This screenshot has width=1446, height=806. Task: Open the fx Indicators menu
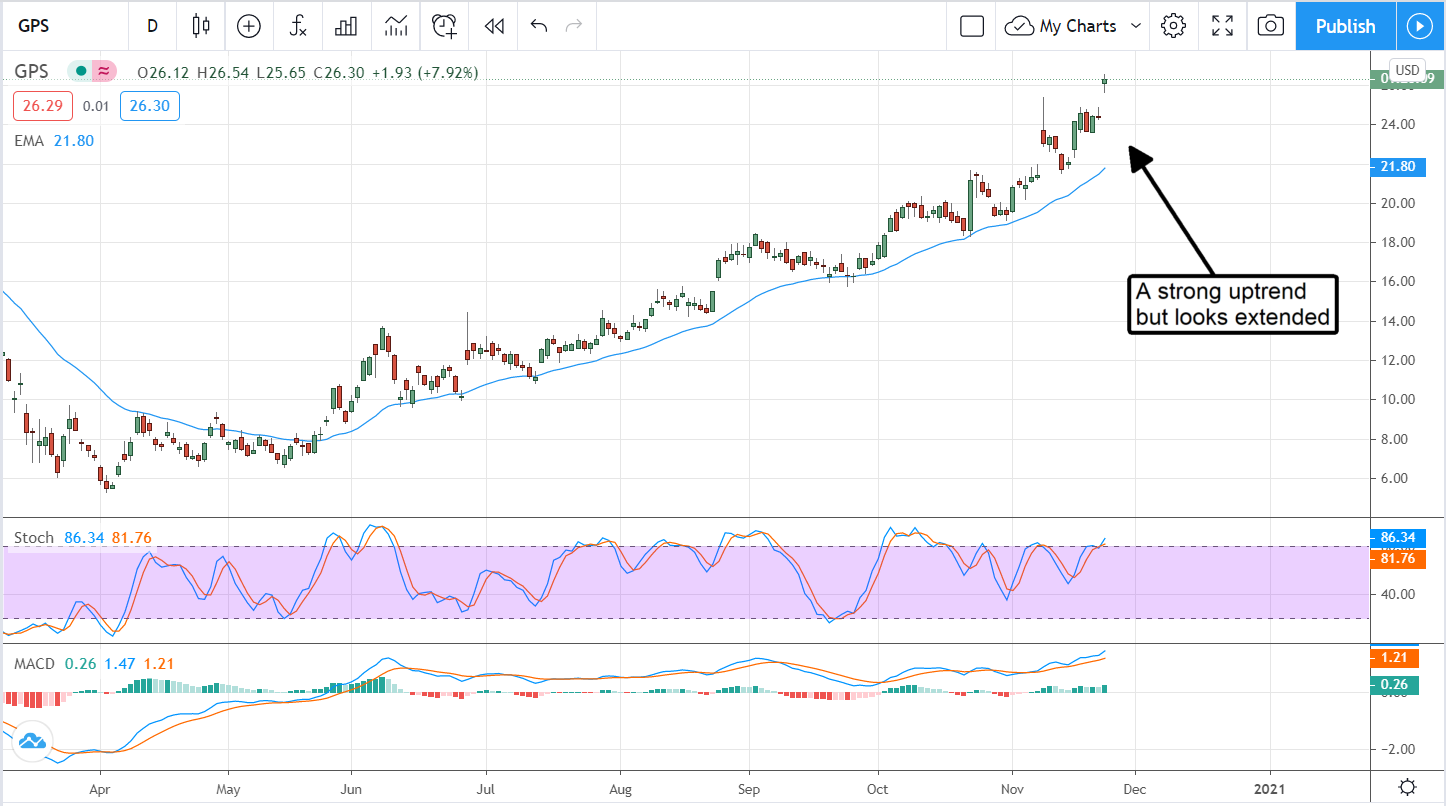298,26
